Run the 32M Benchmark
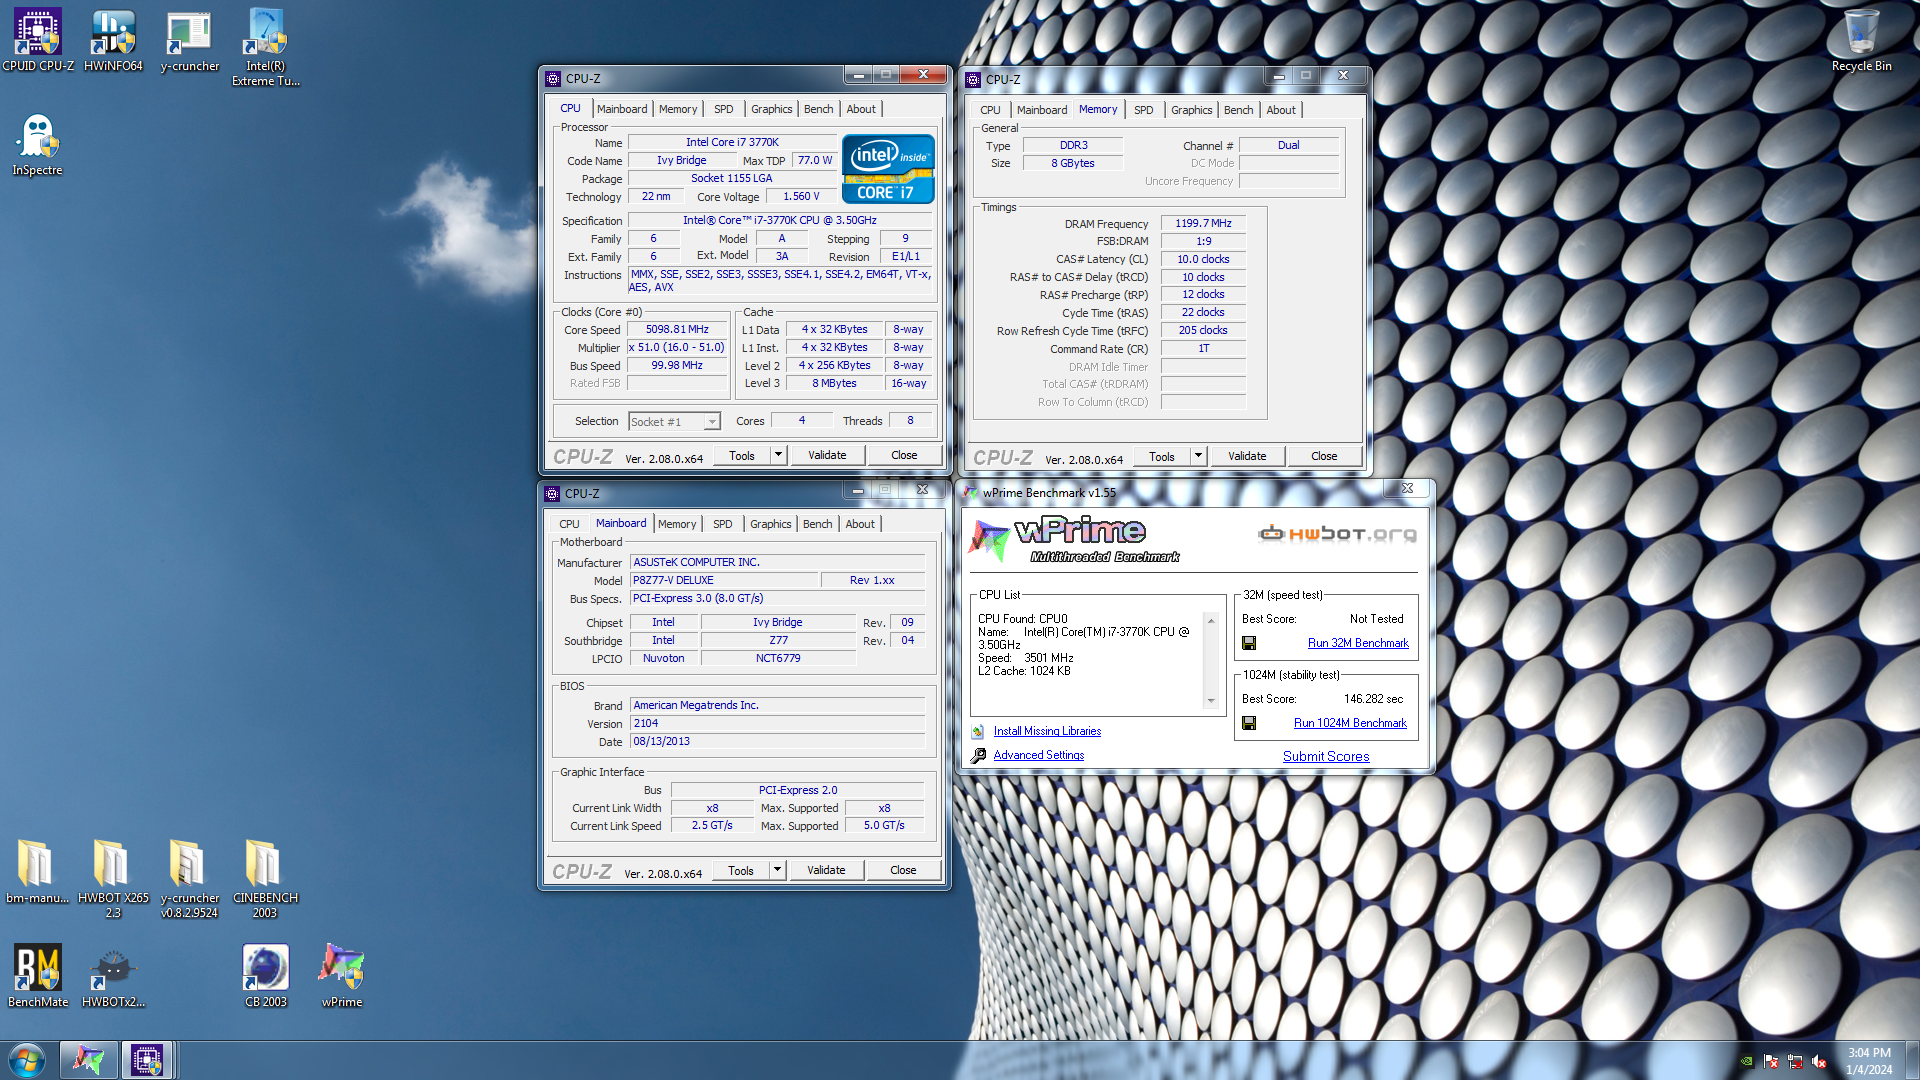Viewport: 1920px width, 1080px height. point(1358,643)
